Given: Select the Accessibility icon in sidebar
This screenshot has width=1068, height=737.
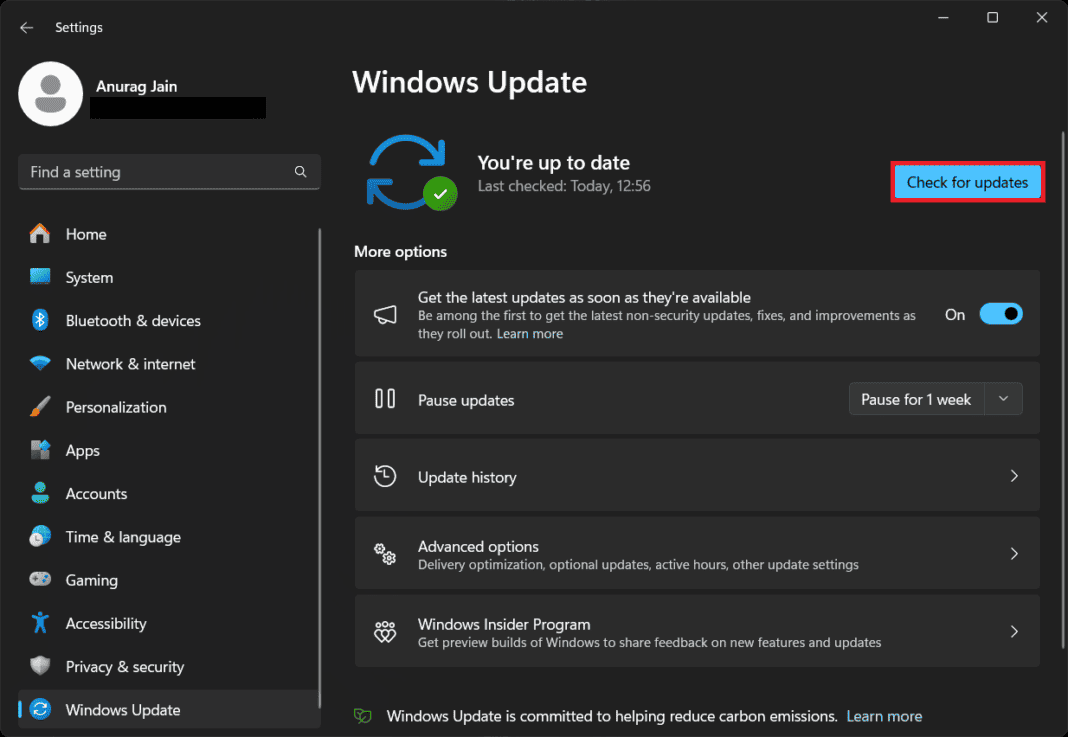Looking at the screenshot, I should [x=38, y=623].
